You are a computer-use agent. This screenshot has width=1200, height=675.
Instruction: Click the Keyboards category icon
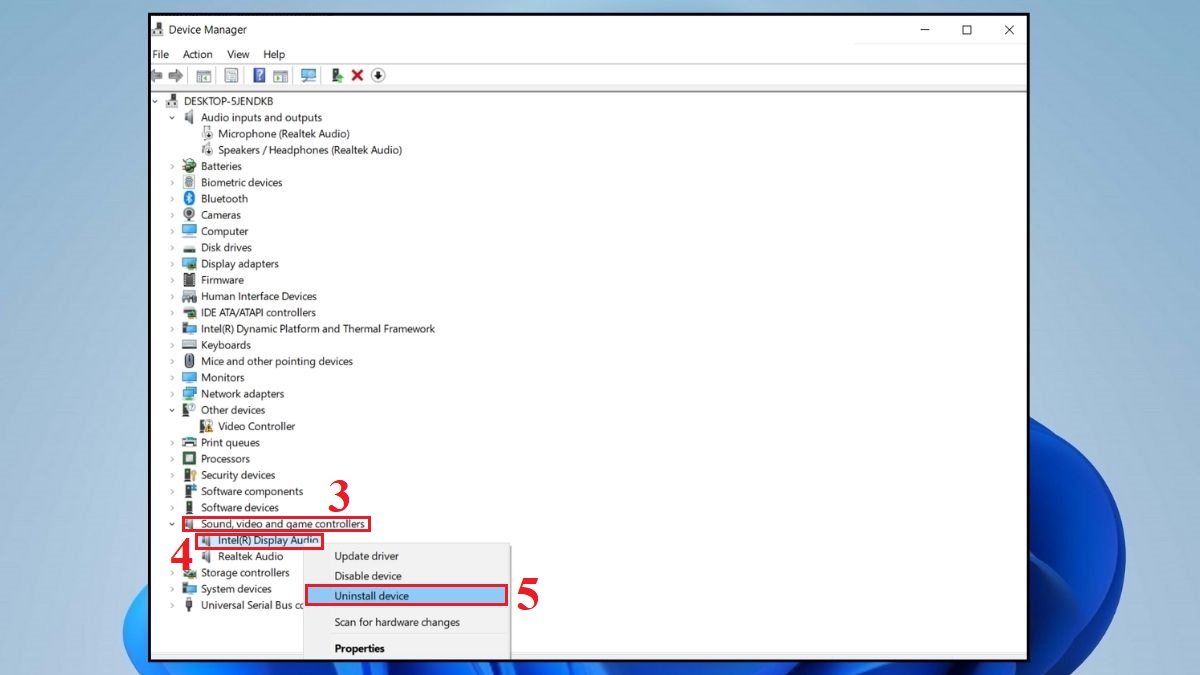[189, 345]
